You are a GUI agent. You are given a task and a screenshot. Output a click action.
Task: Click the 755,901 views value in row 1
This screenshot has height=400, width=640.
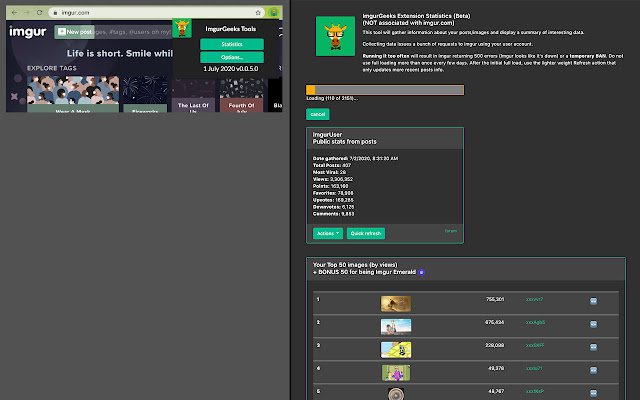(495, 300)
